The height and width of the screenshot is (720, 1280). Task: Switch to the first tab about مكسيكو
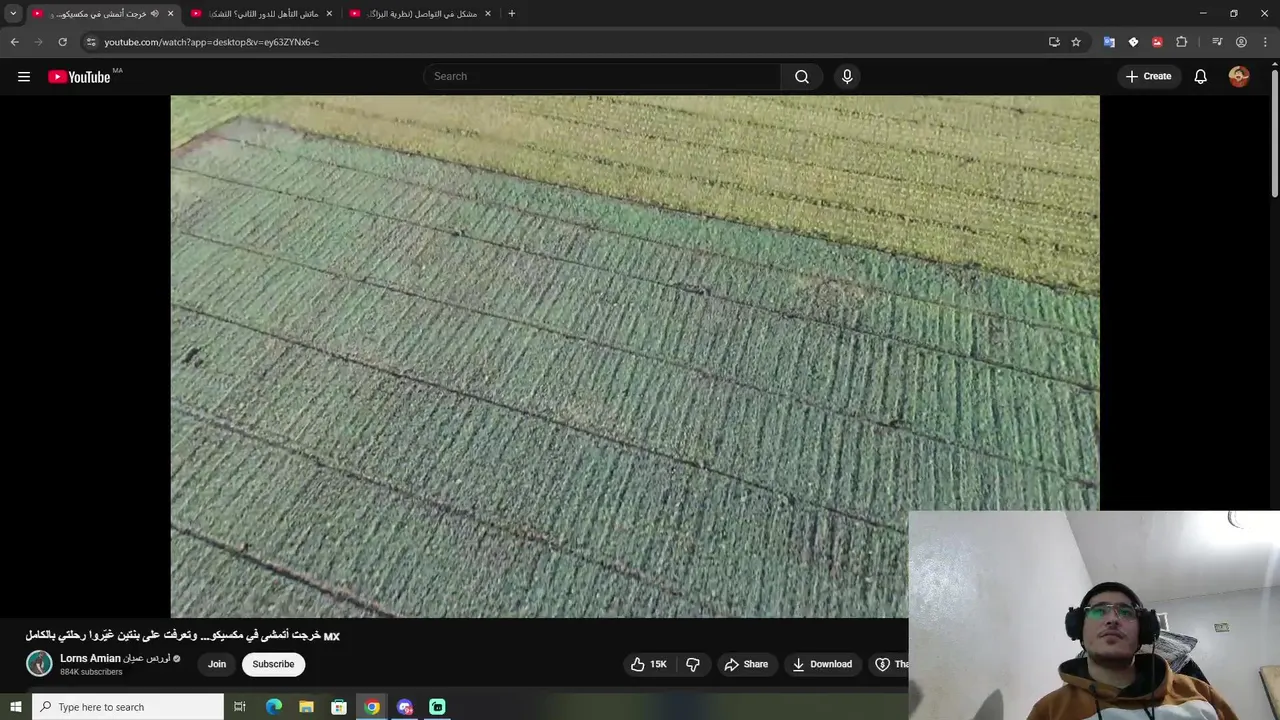tap(102, 14)
